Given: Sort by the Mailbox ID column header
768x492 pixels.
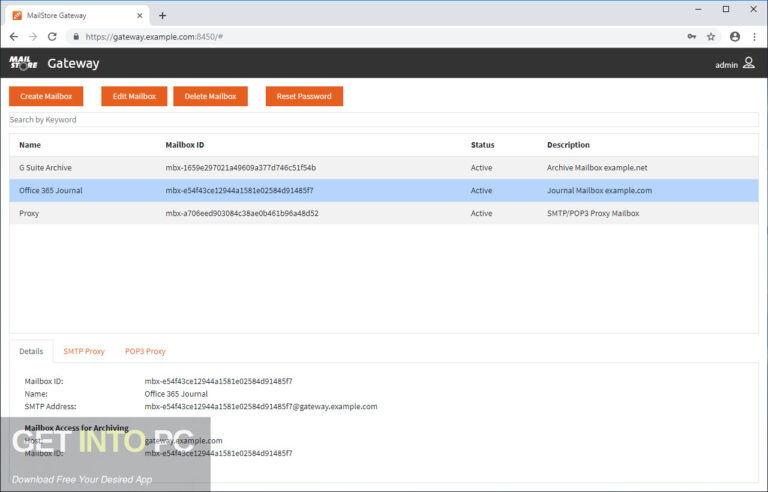Looking at the screenshot, I should 185,145.
